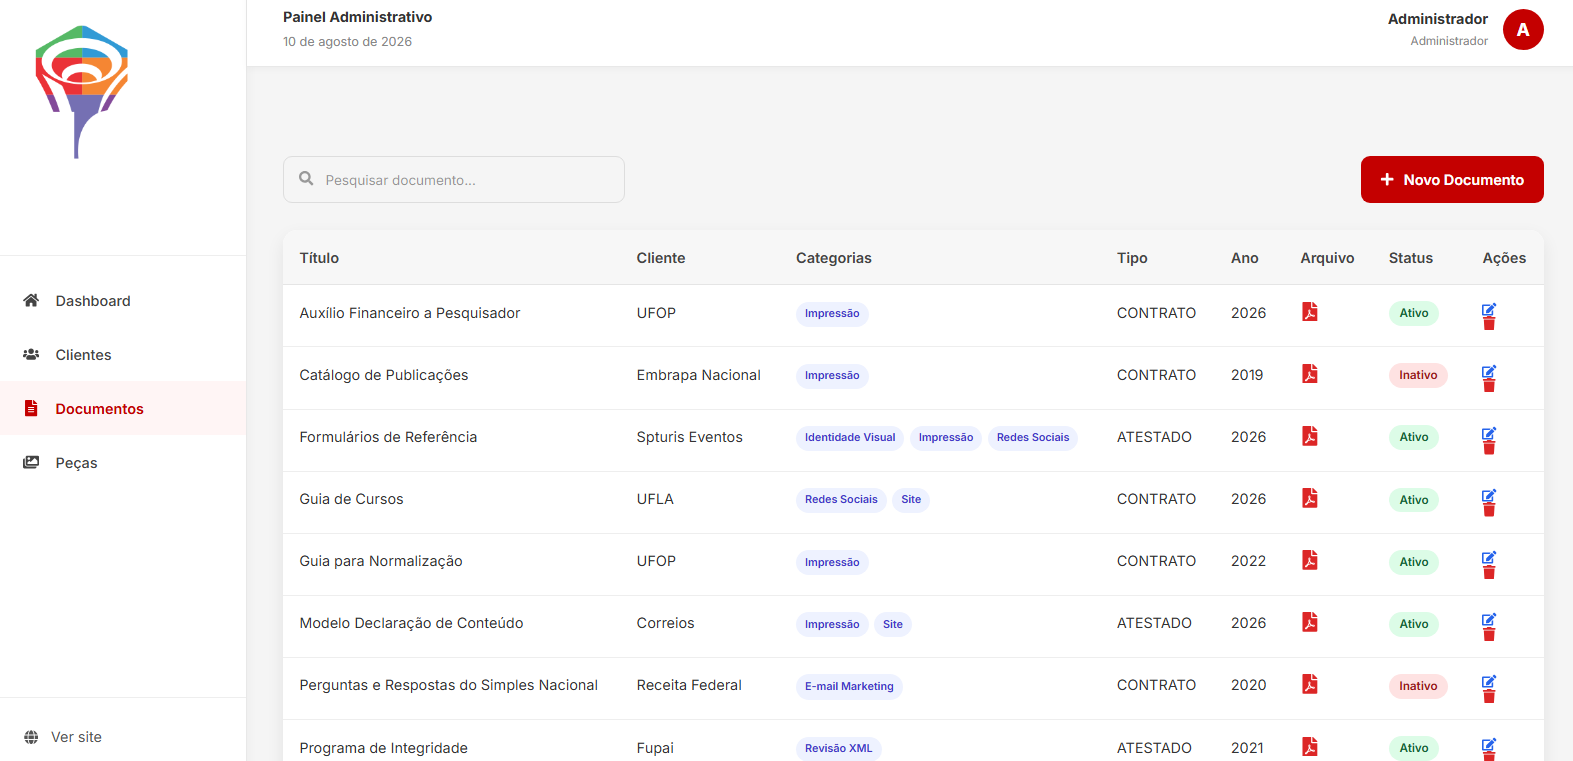Image resolution: width=1573 pixels, height=761 pixels.
Task: View the PDF of Formulários de Referência
Action: pos(1309,436)
